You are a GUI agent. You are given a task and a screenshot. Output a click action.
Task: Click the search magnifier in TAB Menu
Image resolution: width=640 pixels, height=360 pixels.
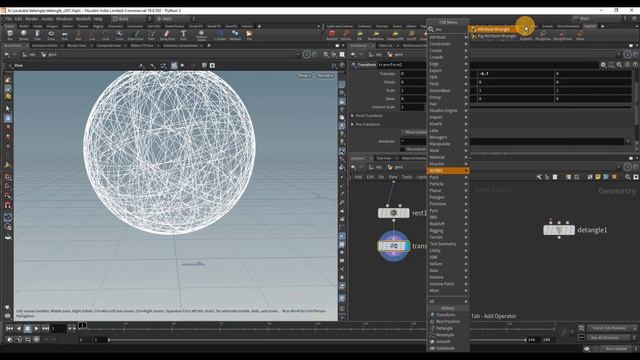point(431,29)
